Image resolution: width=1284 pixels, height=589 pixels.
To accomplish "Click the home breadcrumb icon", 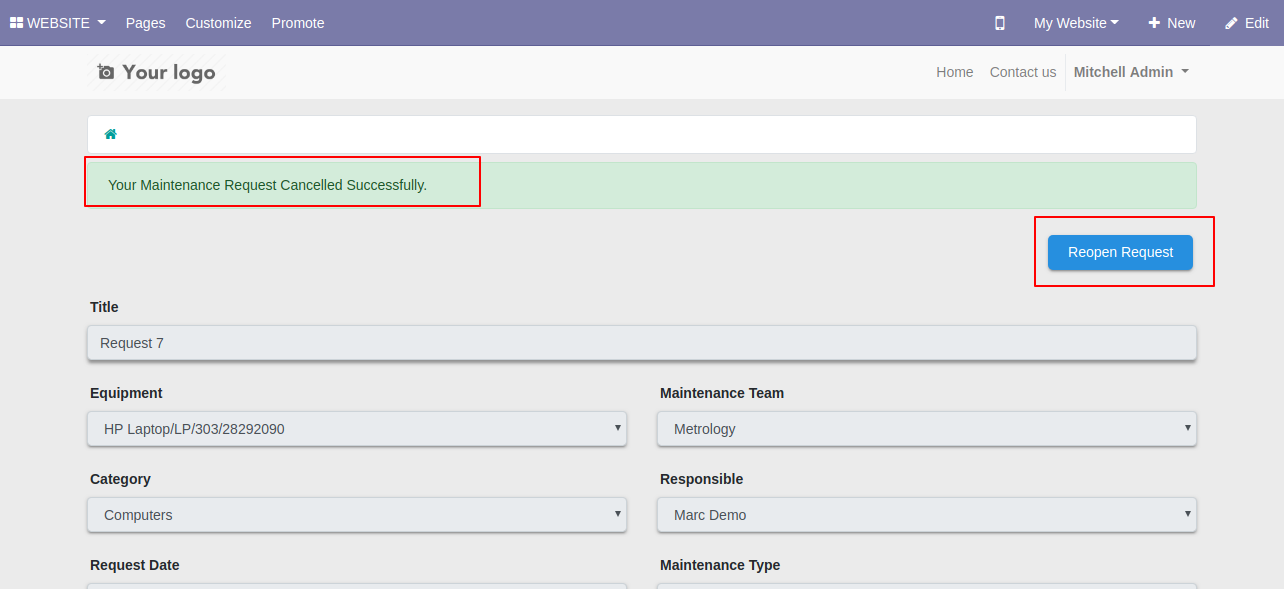I will (x=111, y=134).
